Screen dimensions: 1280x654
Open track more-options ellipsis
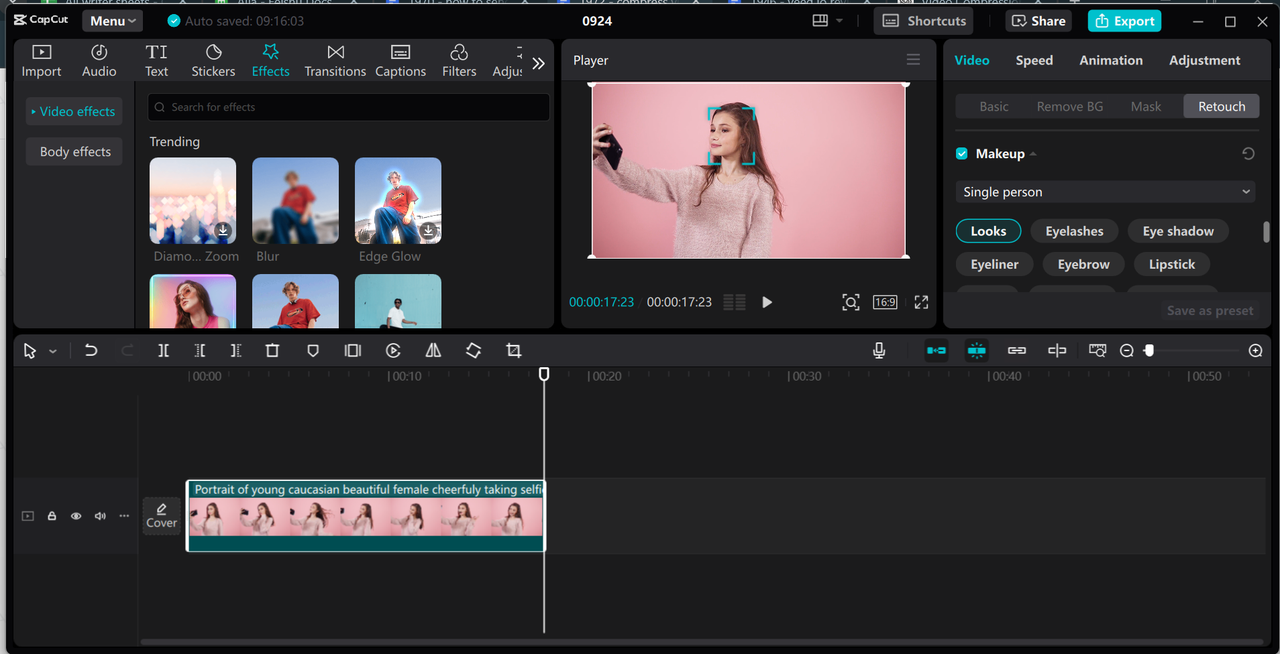click(124, 516)
